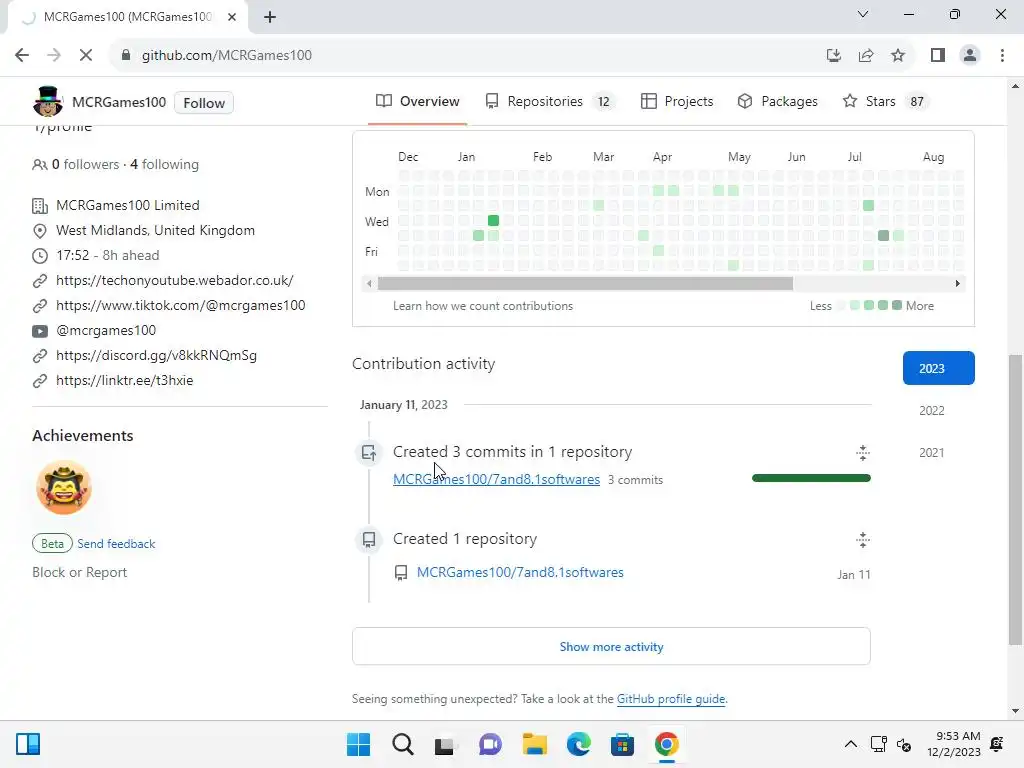Open the Overview tab

[417, 101]
